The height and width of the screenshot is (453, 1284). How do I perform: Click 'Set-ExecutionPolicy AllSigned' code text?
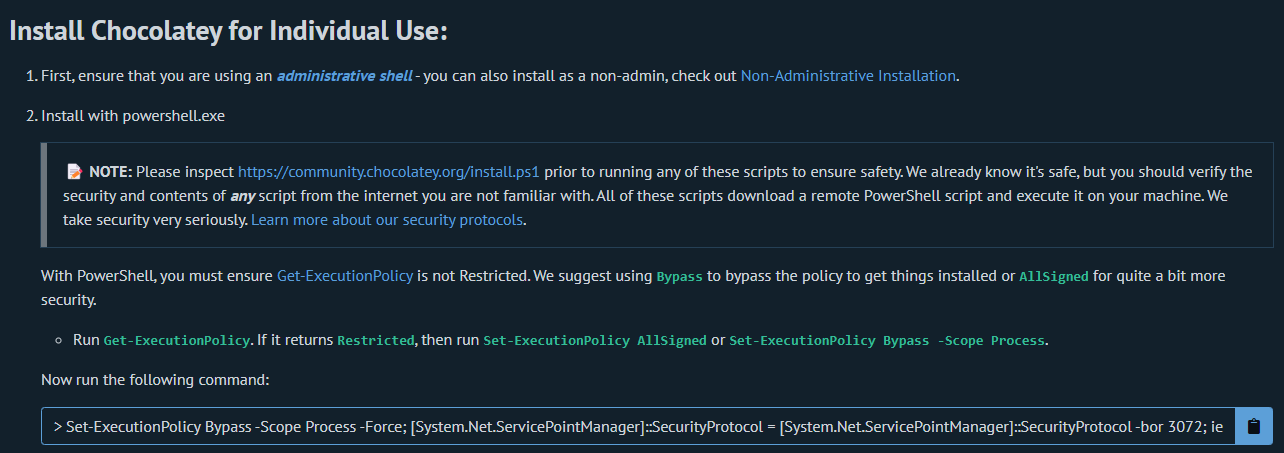click(595, 340)
